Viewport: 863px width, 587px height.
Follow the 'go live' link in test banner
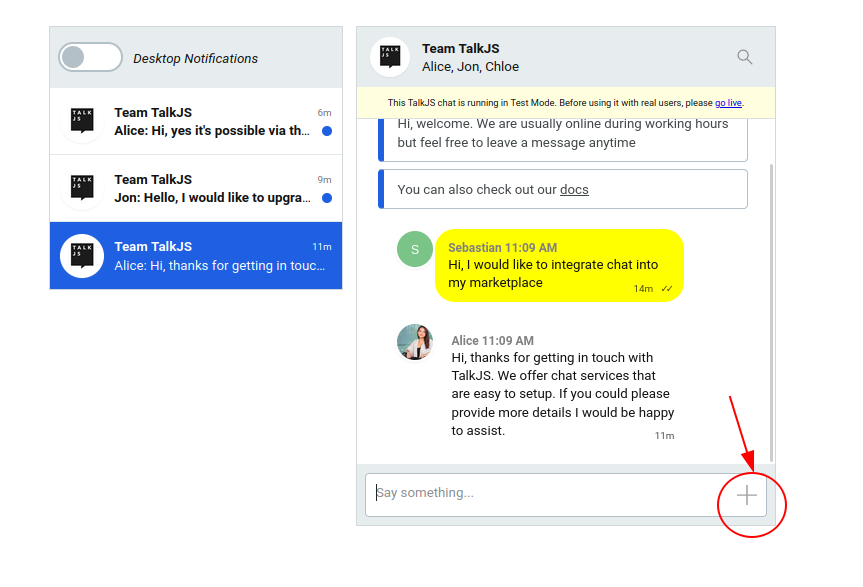[728, 103]
